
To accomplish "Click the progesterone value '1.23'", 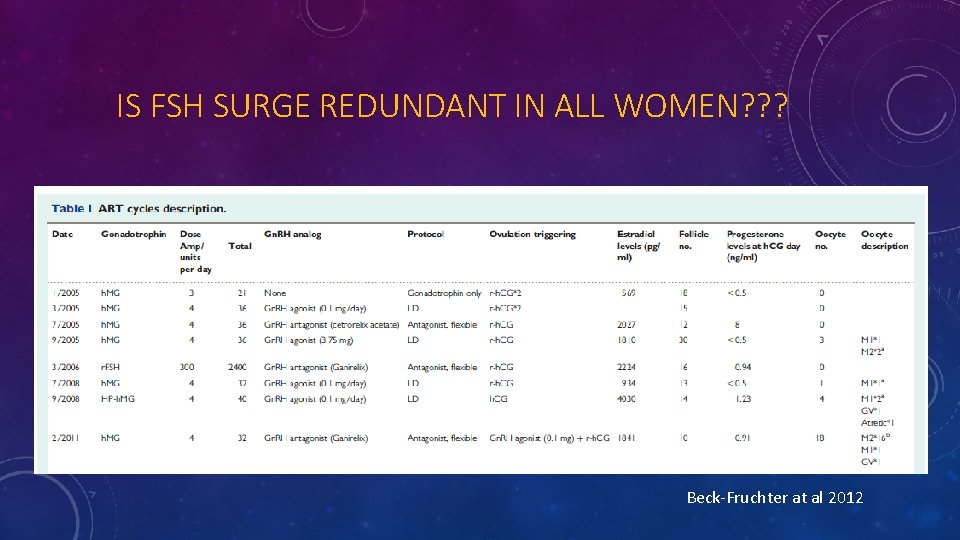I will [743, 399].
